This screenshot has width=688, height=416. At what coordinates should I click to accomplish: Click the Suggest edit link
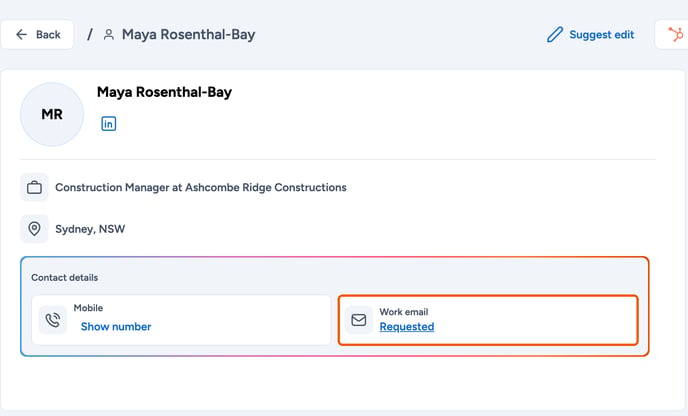coord(591,35)
